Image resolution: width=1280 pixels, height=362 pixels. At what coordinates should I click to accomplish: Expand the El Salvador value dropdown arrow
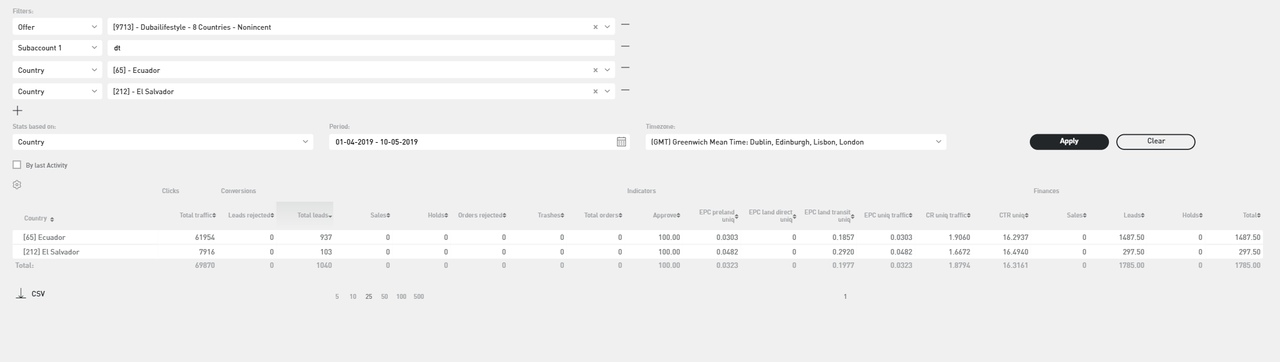[x=607, y=91]
